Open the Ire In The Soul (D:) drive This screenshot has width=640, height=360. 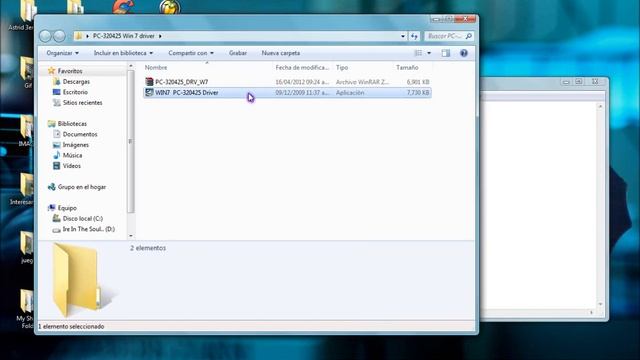click(89, 229)
